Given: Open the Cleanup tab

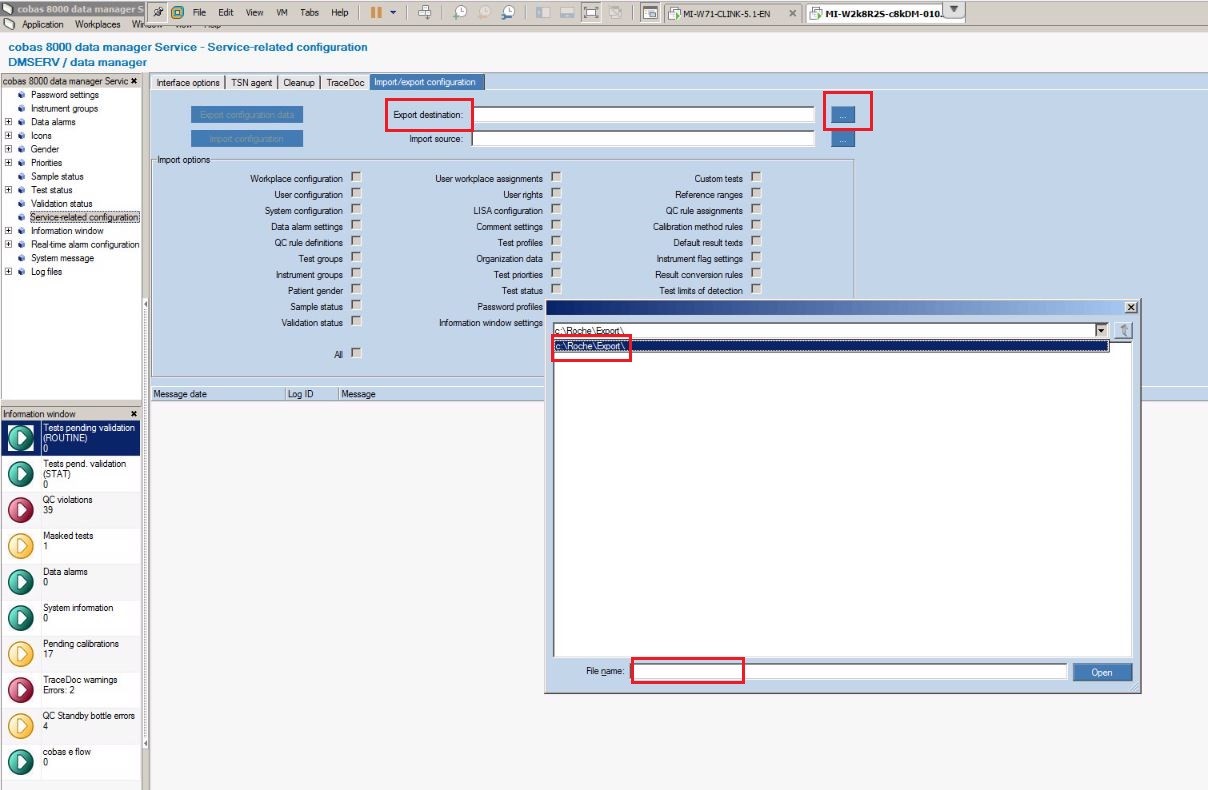Looking at the screenshot, I should pos(299,82).
